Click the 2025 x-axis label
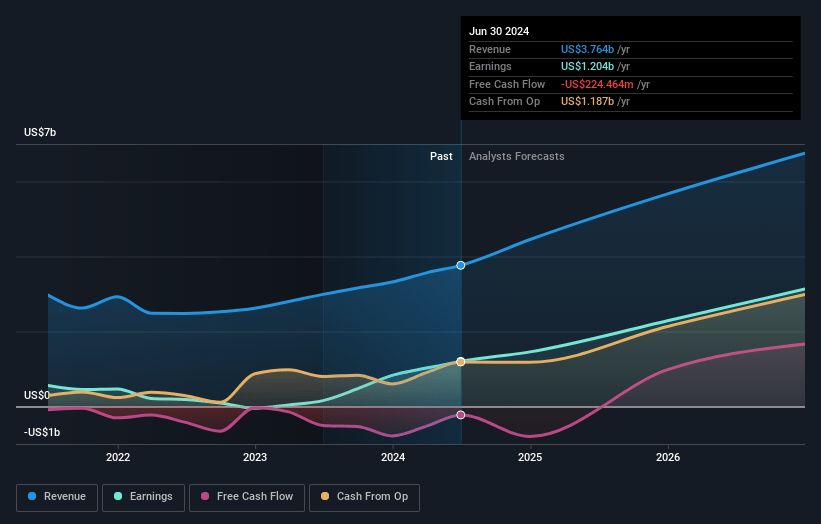821x524 pixels. coord(530,458)
